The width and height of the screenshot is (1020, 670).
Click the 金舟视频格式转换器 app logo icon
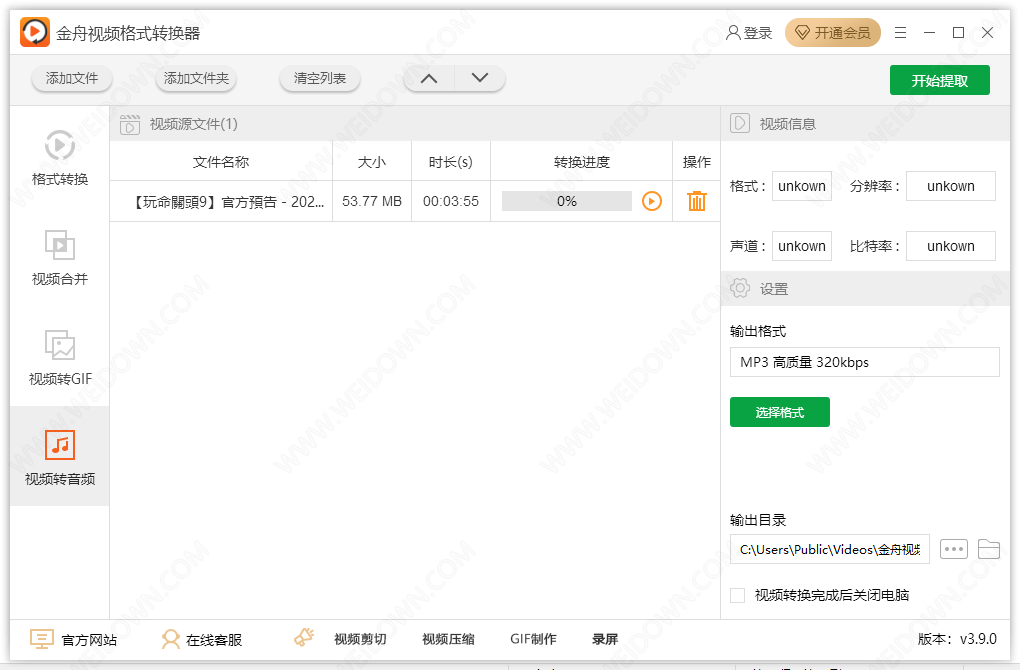[34, 32]
